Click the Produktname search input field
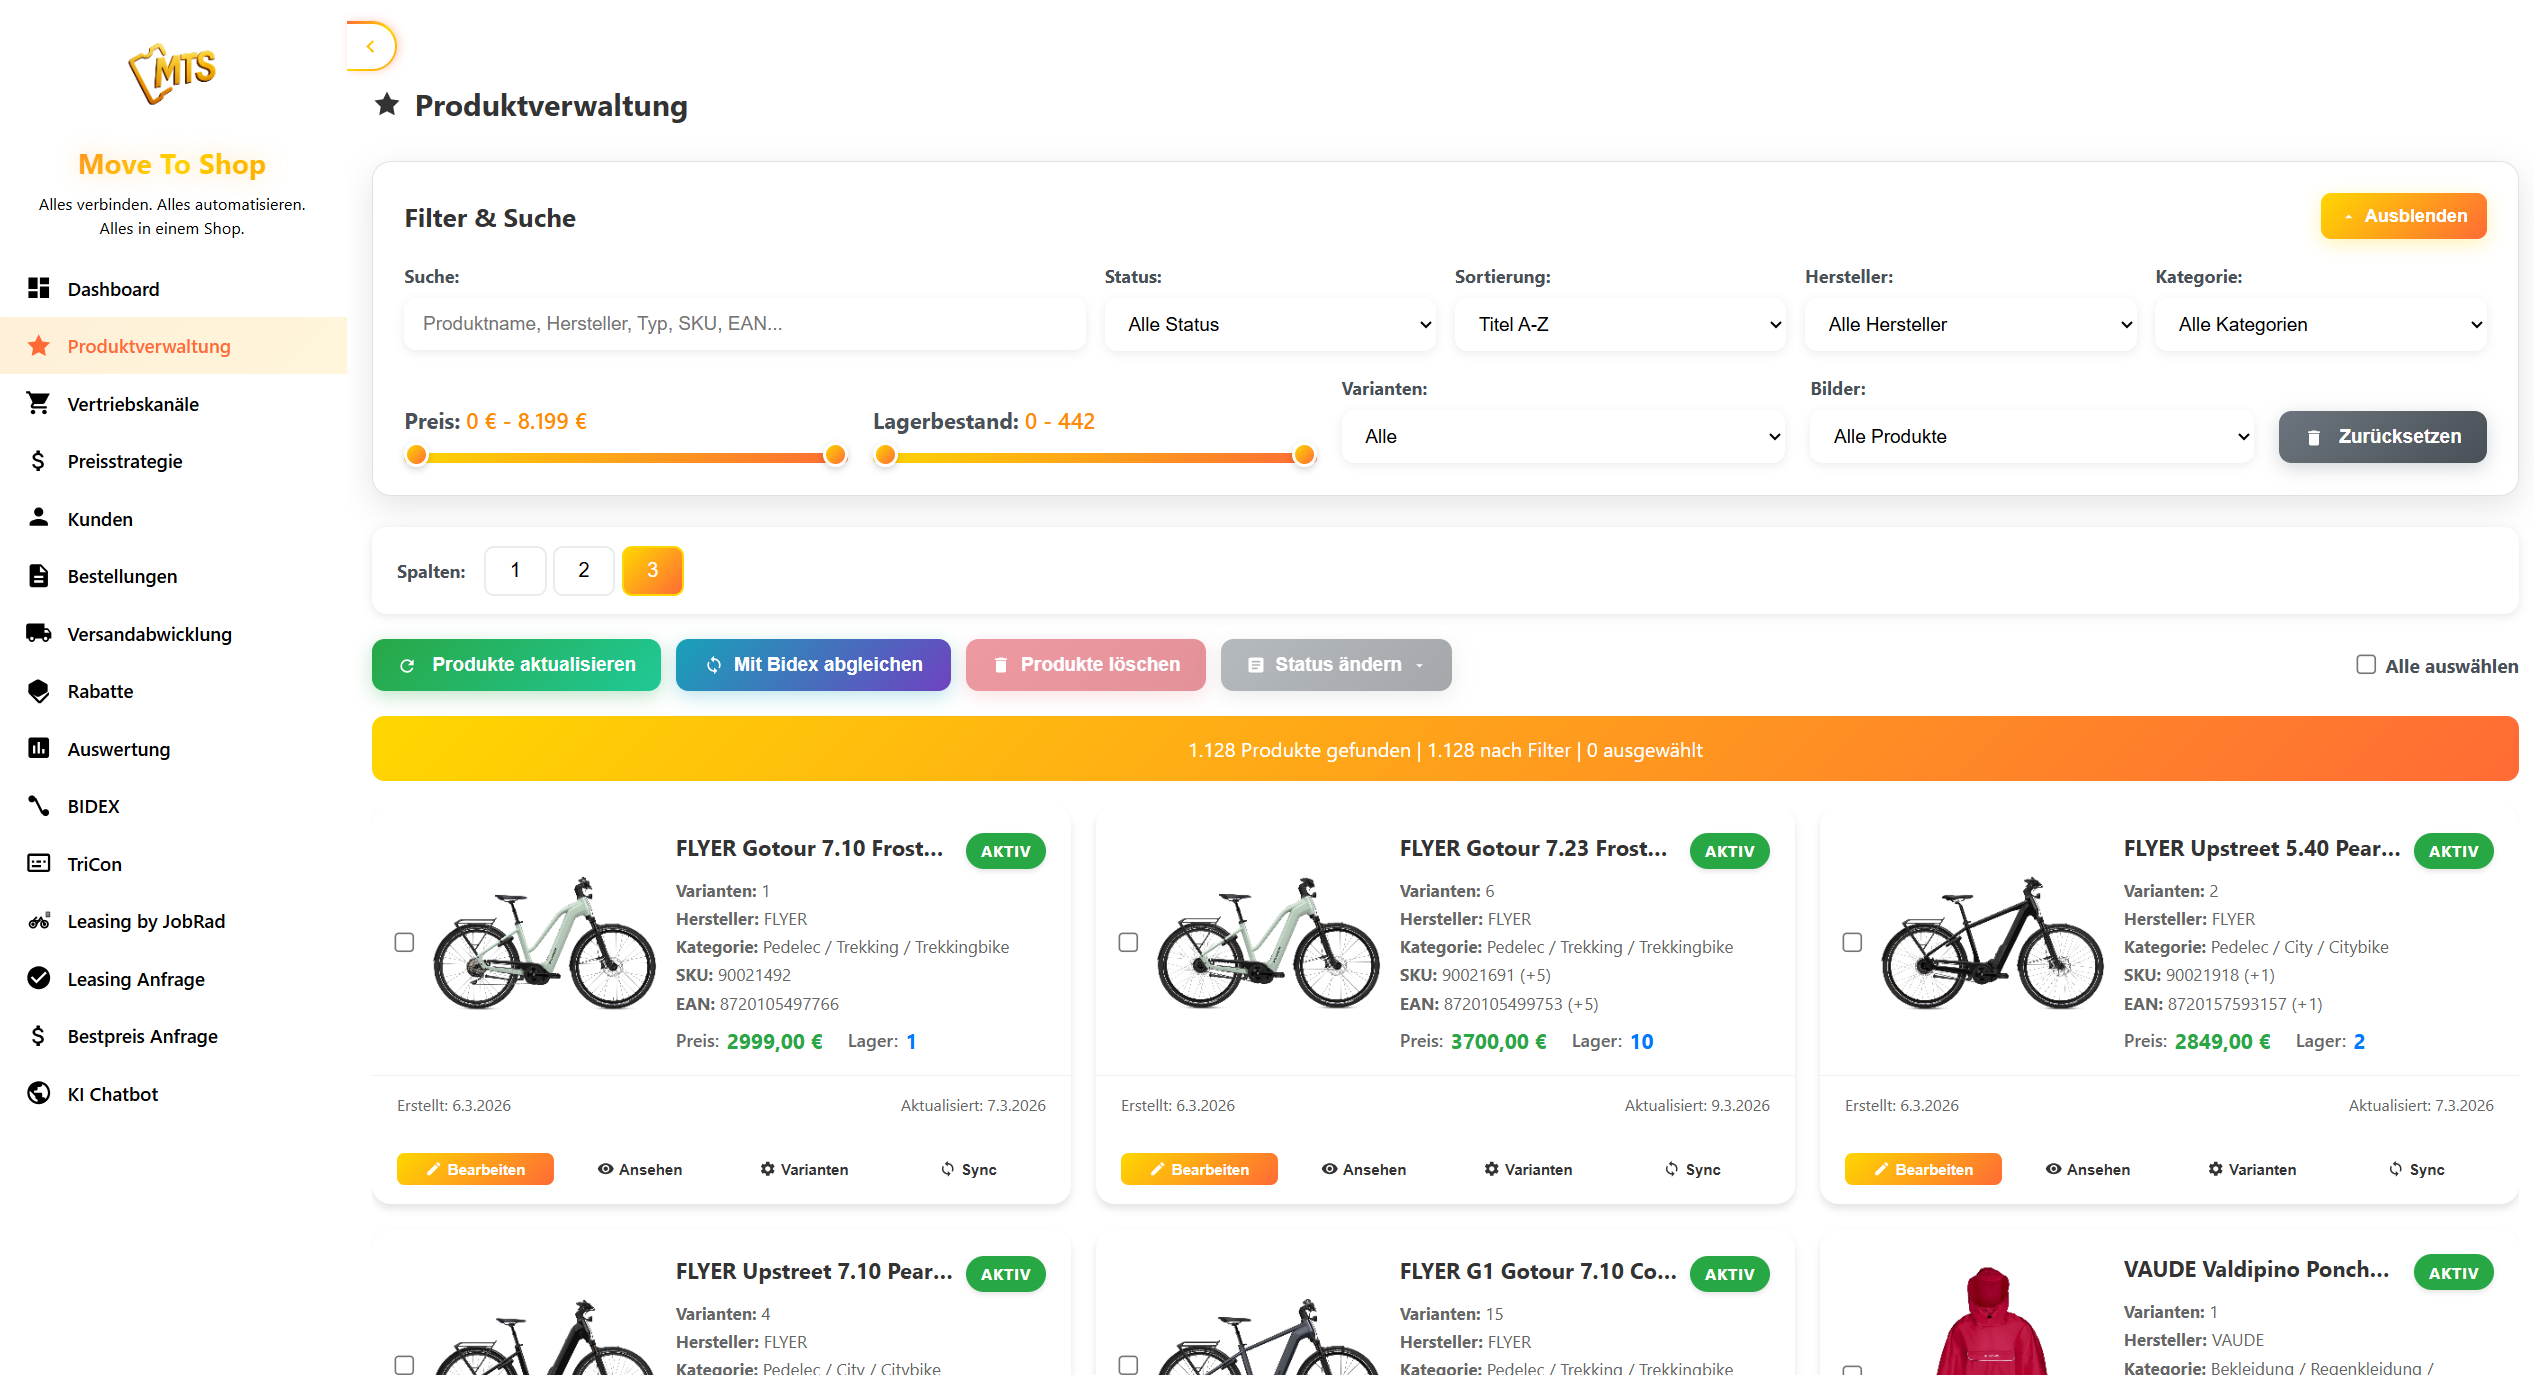 click(x=744, y=324)
